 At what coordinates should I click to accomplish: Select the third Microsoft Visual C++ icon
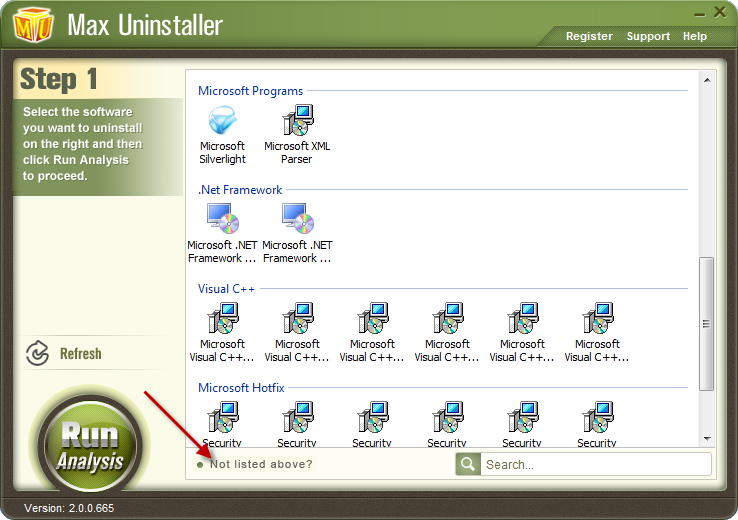pyautogui.click(x=373, y=318)
